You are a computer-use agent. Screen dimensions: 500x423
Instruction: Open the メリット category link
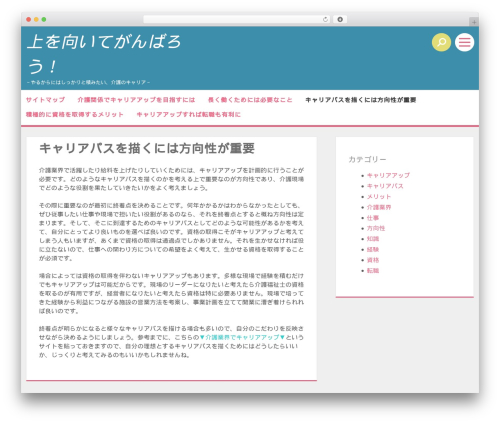379,197
